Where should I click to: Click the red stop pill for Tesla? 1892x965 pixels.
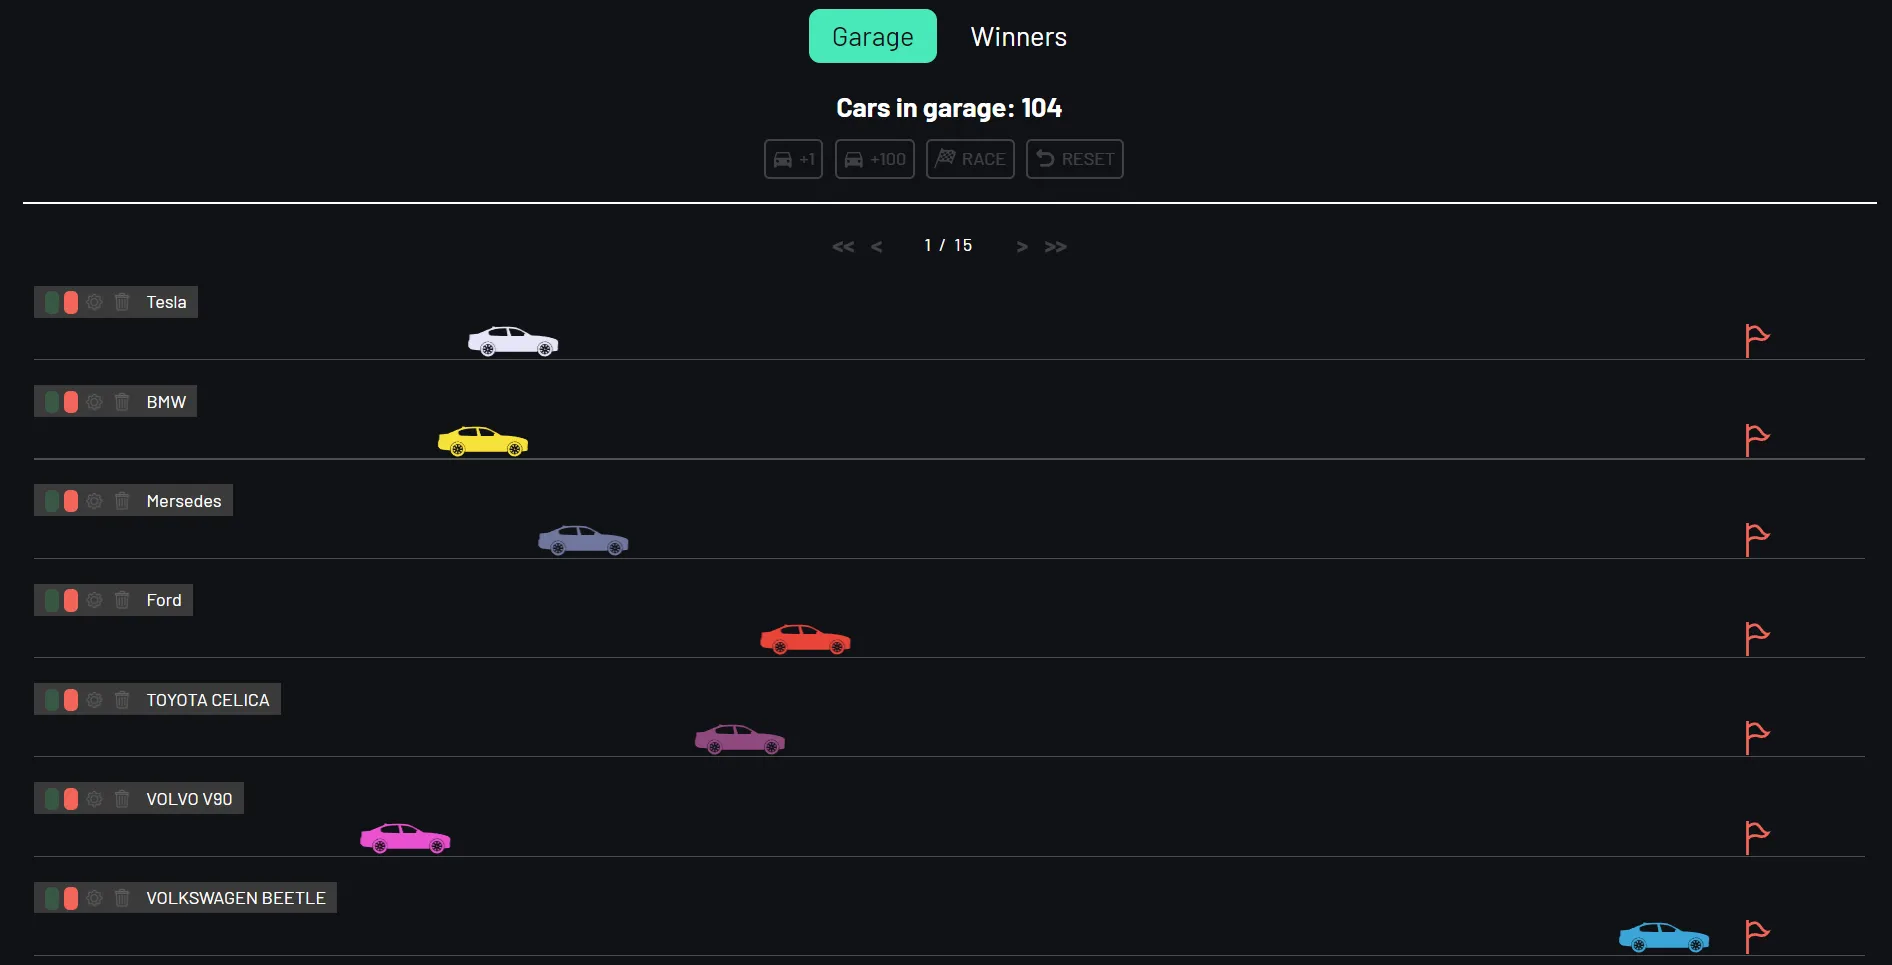(x=71, y=302)
